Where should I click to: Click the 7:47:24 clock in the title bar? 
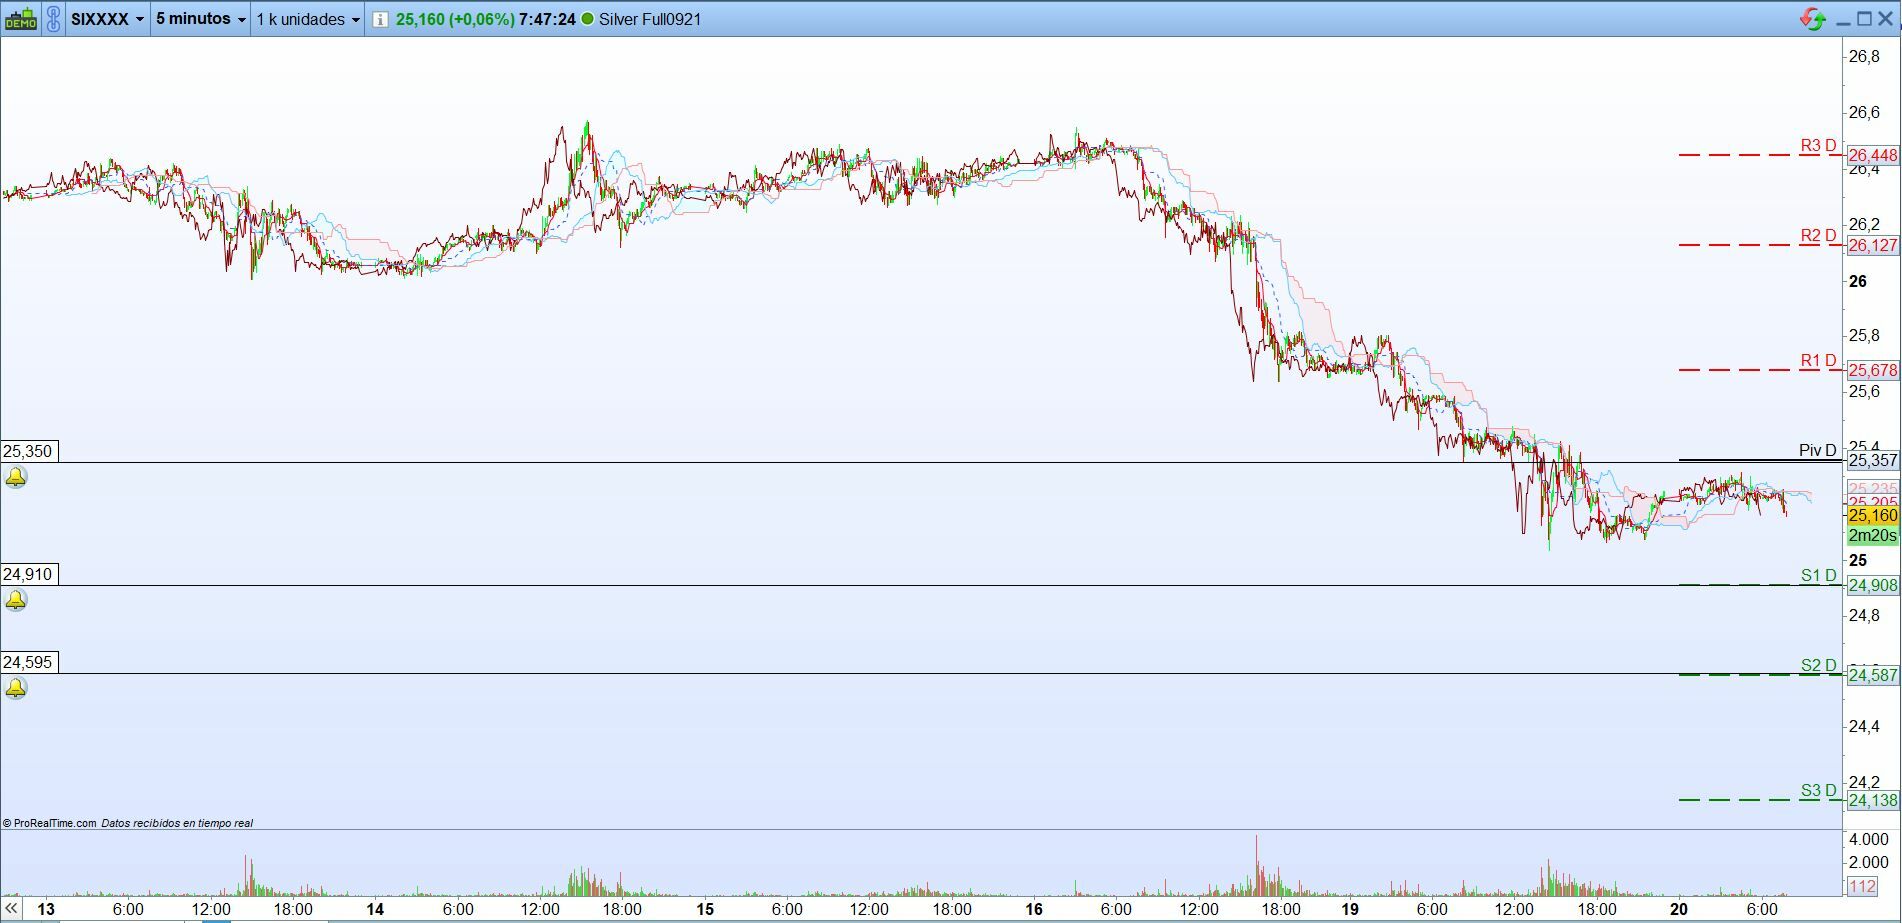pos(547,19)
